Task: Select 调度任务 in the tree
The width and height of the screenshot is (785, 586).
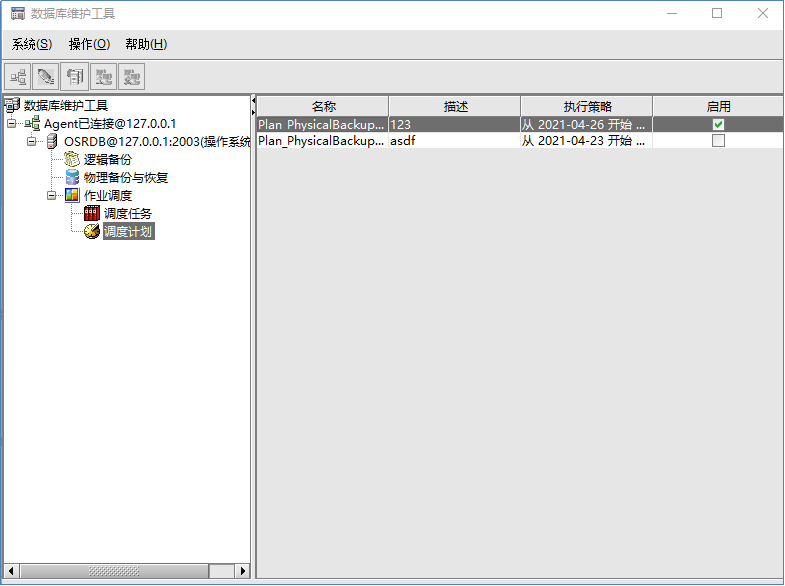Action: pos(128,214)
